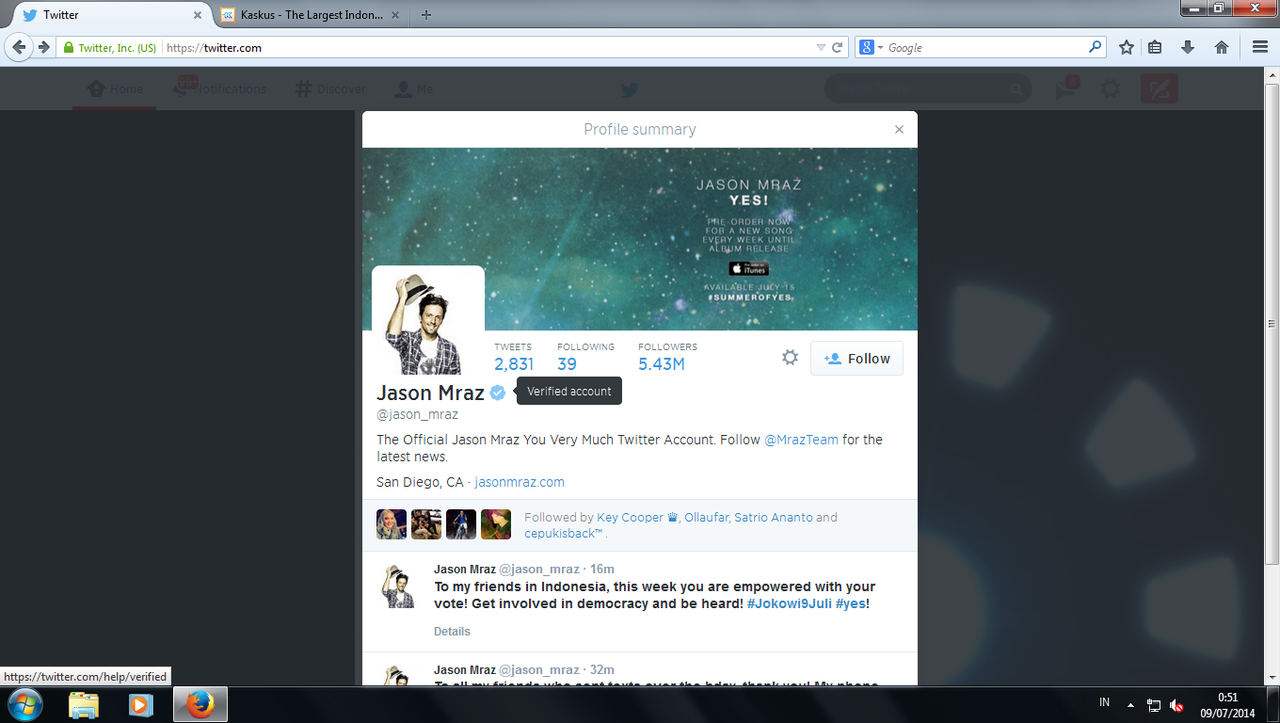Click the Twitter search box in navbar

point(927,89)
